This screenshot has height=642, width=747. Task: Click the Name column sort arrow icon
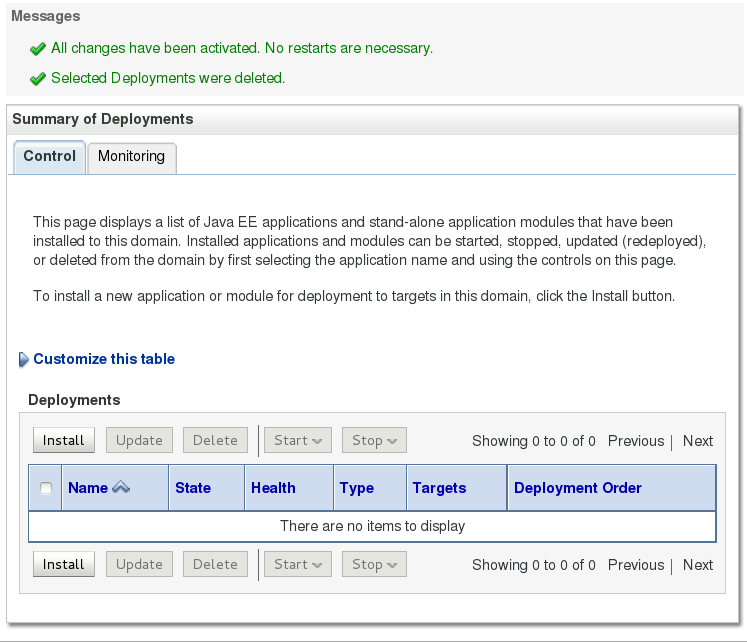pos(121,488)
